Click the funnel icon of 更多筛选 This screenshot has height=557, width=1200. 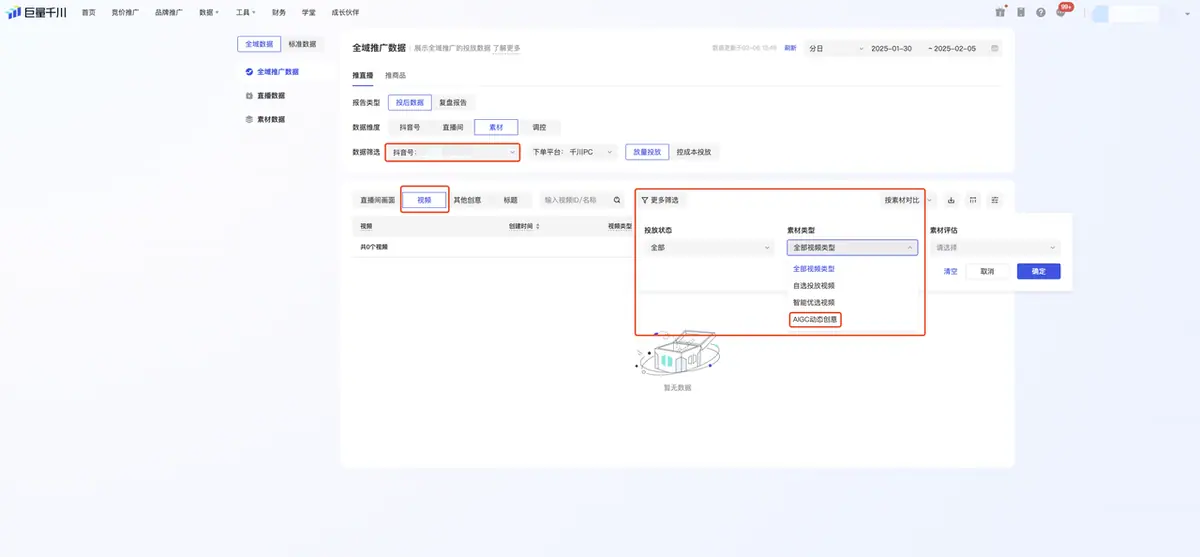pyautogui.click(x=645, y=200)
